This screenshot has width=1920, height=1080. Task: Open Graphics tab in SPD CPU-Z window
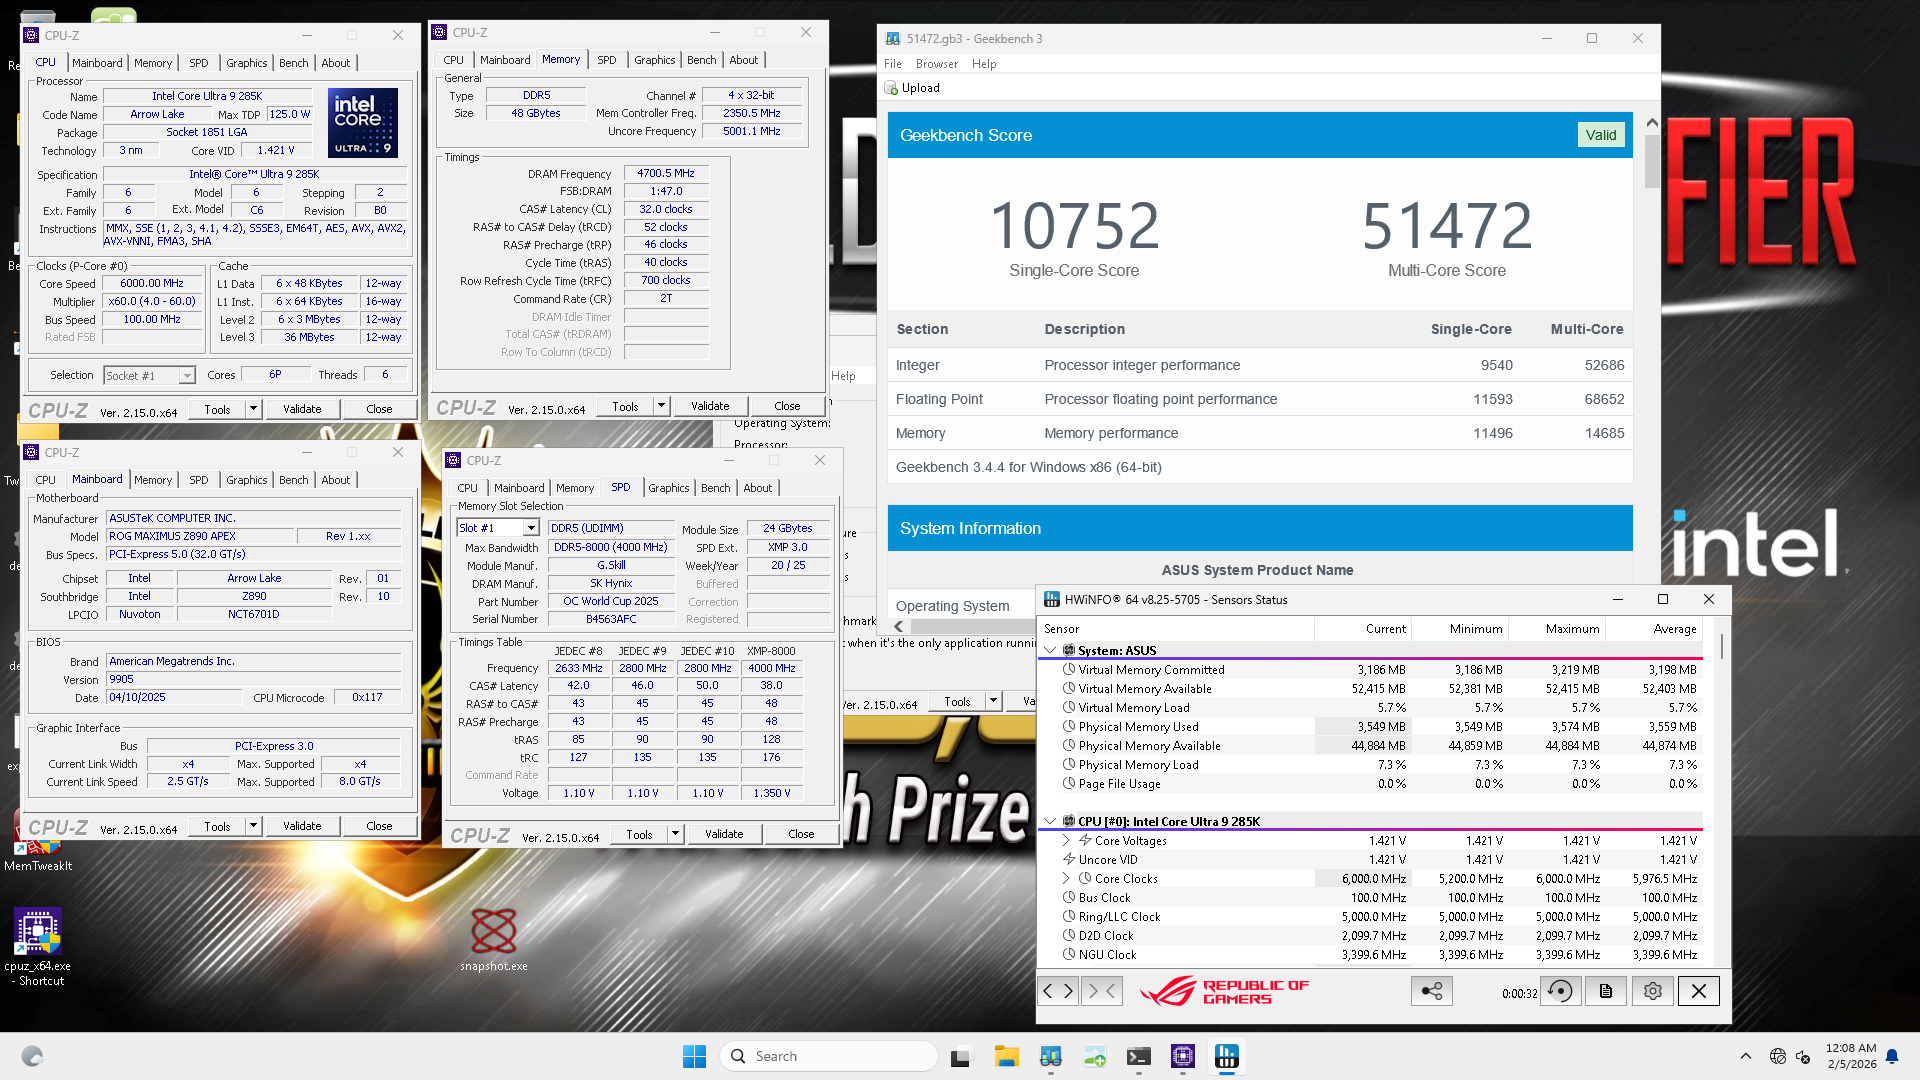669,488
